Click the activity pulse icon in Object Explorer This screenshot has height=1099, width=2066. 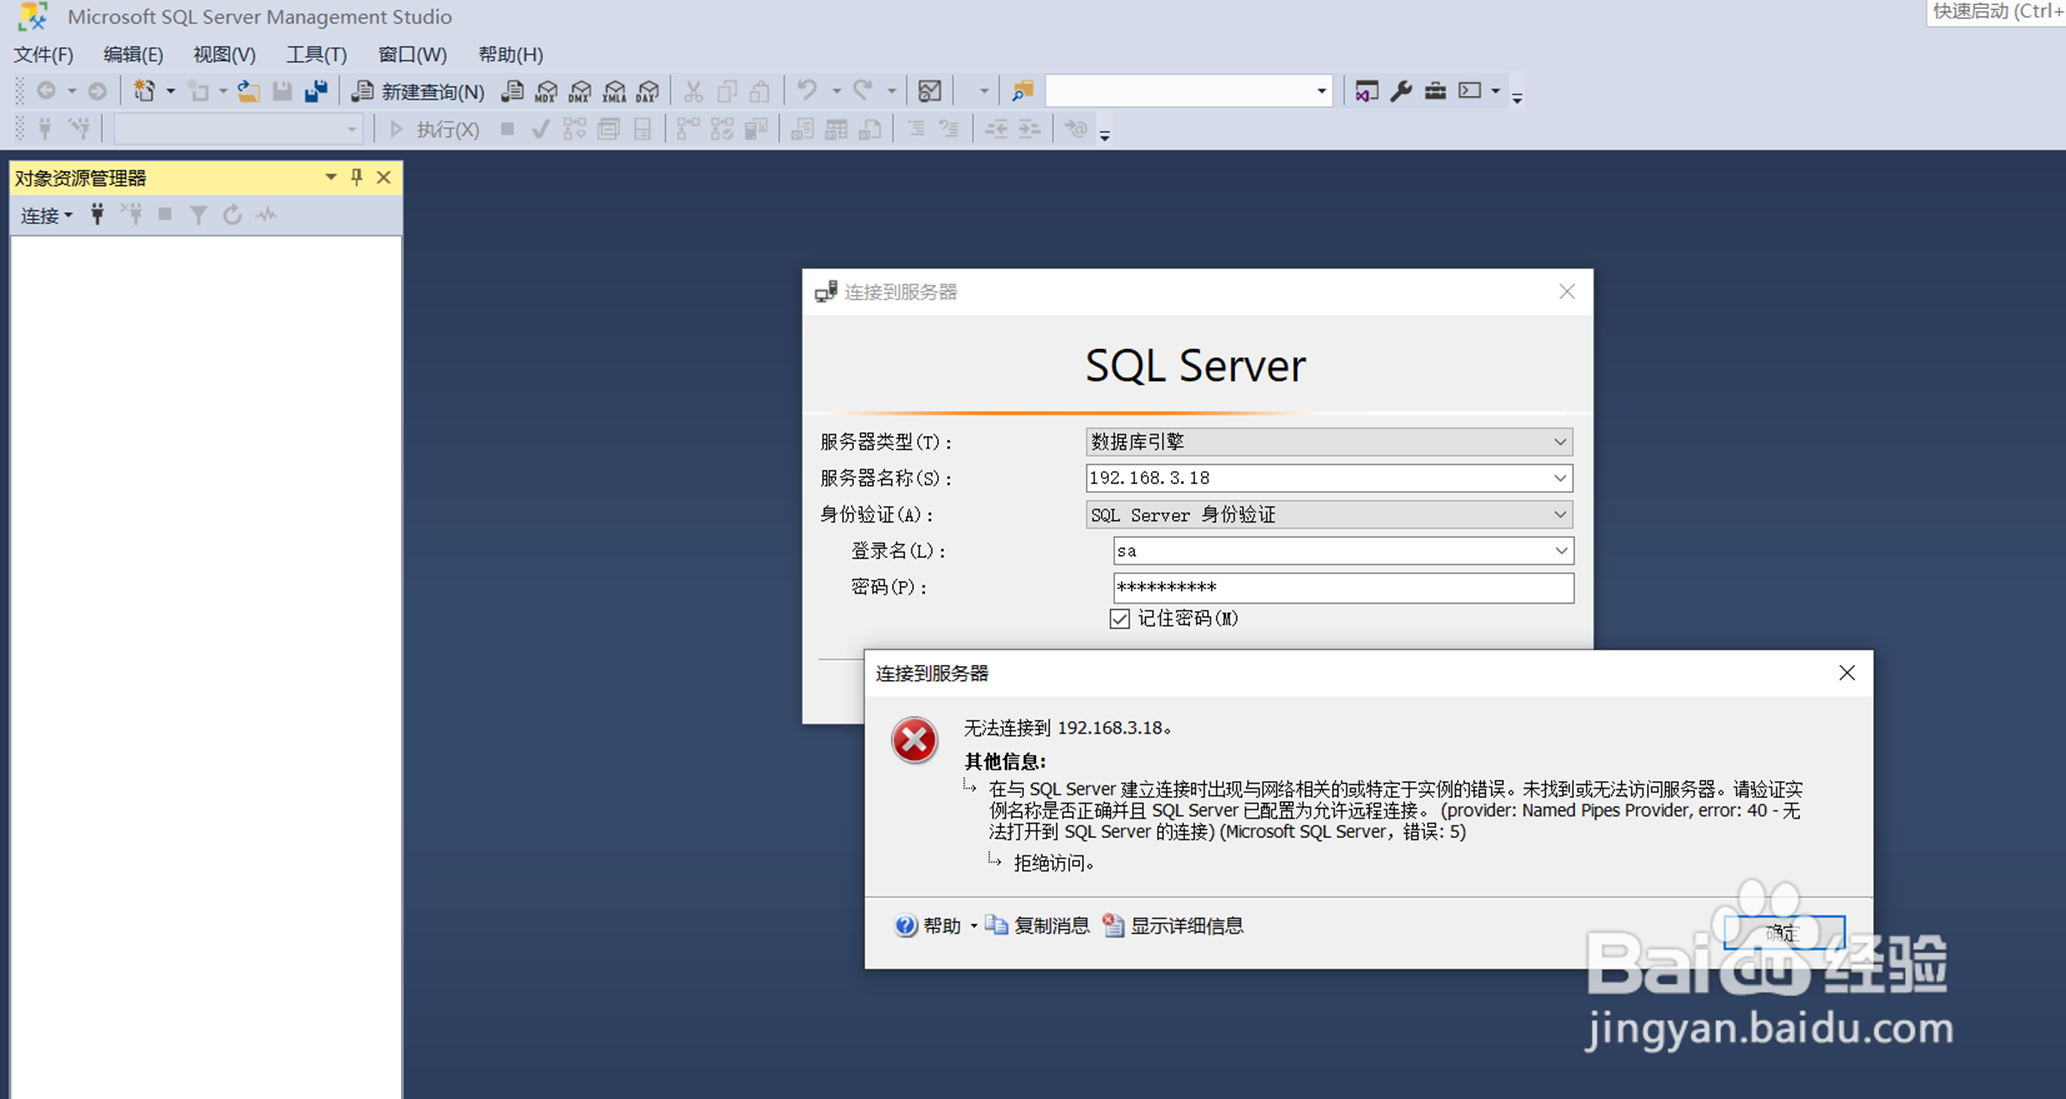pos(266,214)
